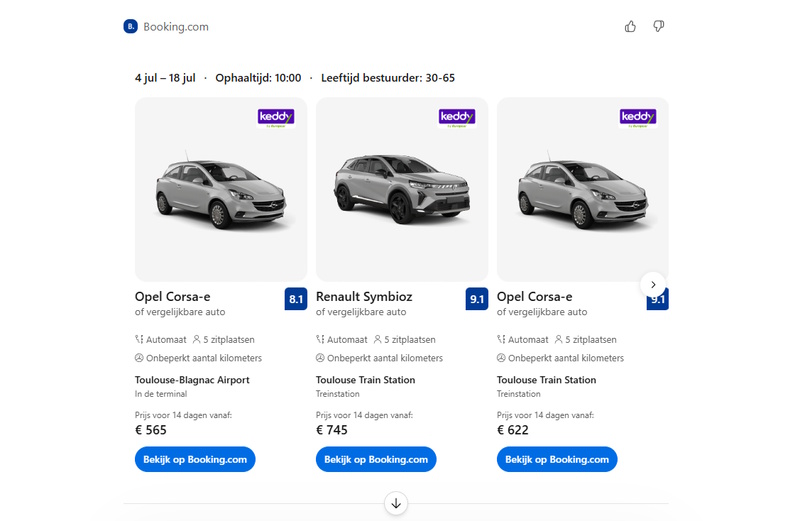Viewport: 800px width, 521px height.
Task: Click the € 622 price
Action: 513,430
